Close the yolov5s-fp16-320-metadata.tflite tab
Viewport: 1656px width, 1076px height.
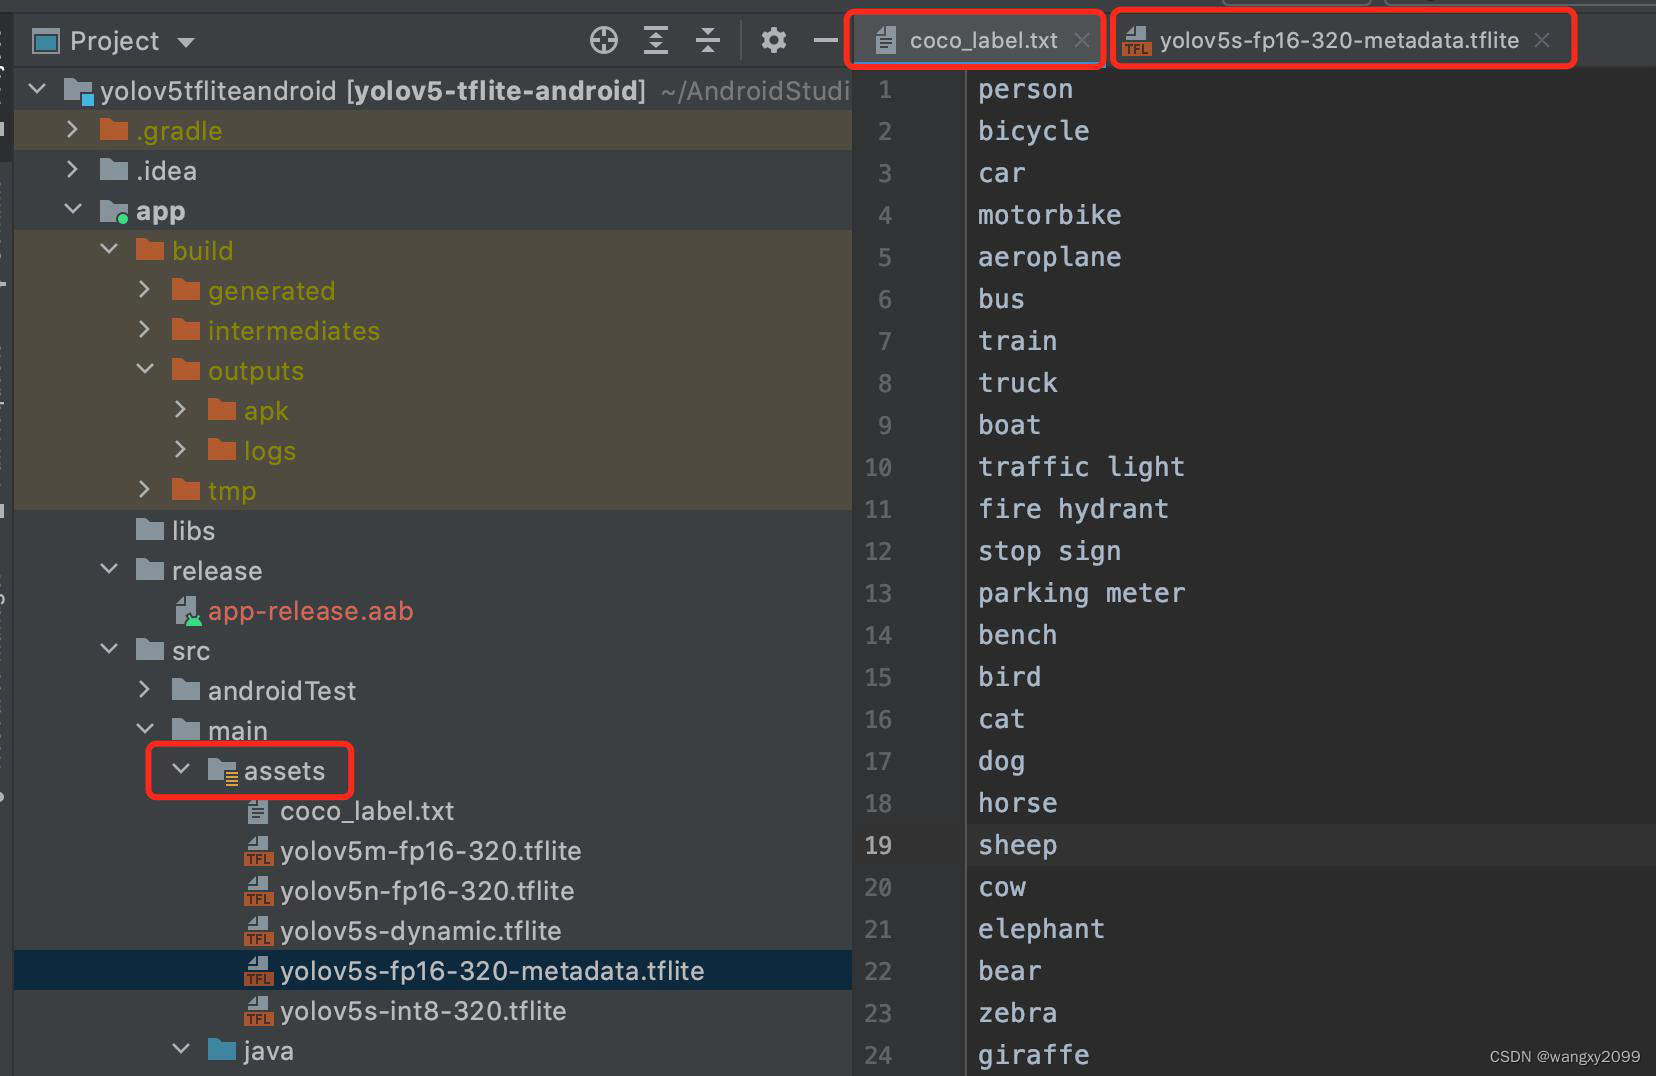click(x=1542, y=40)
